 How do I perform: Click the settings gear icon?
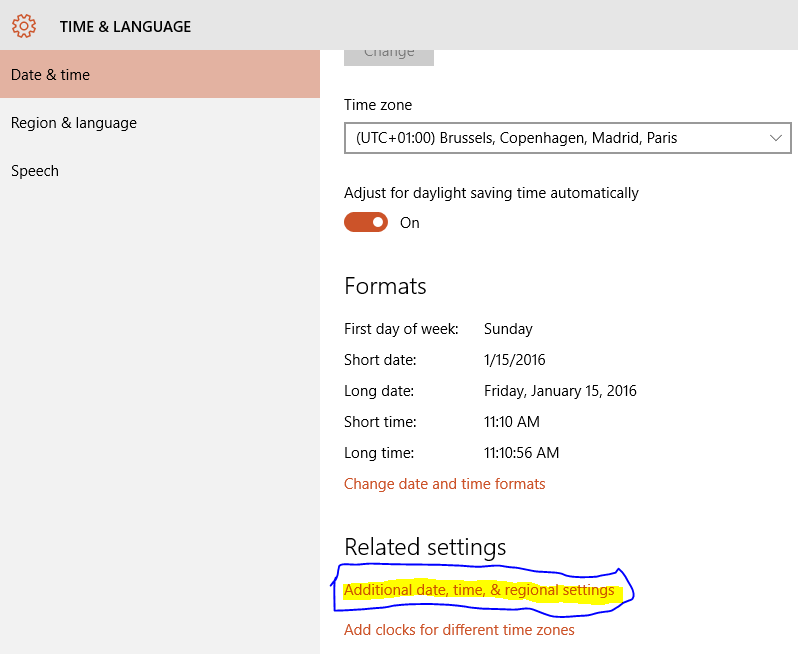(24, 26)
